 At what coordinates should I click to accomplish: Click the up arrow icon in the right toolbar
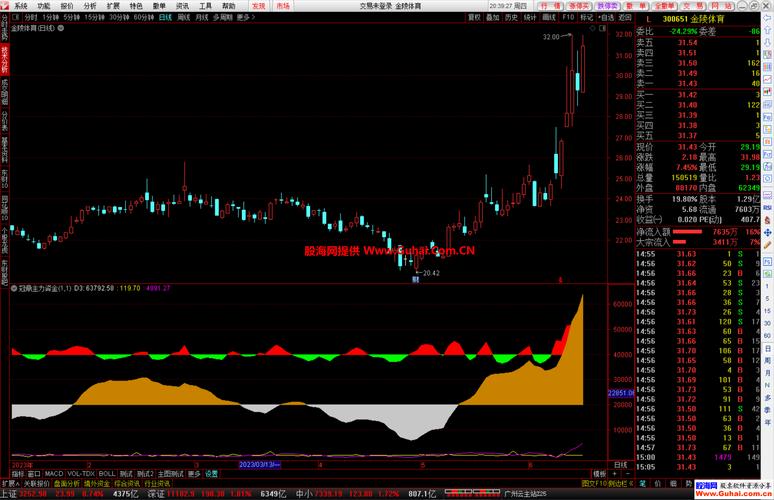coord(768,30)
